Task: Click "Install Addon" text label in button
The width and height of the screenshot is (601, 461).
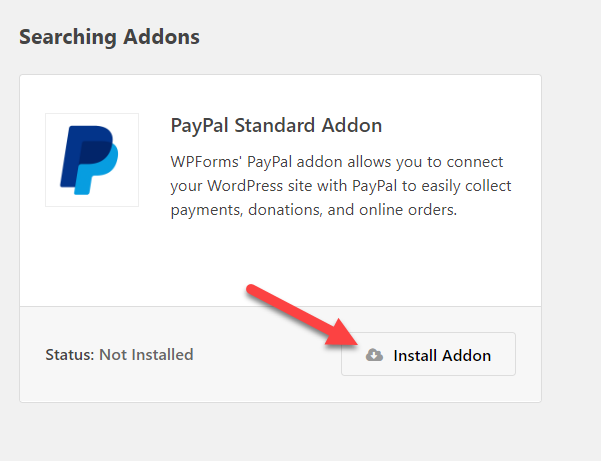Action: point(442,356)
